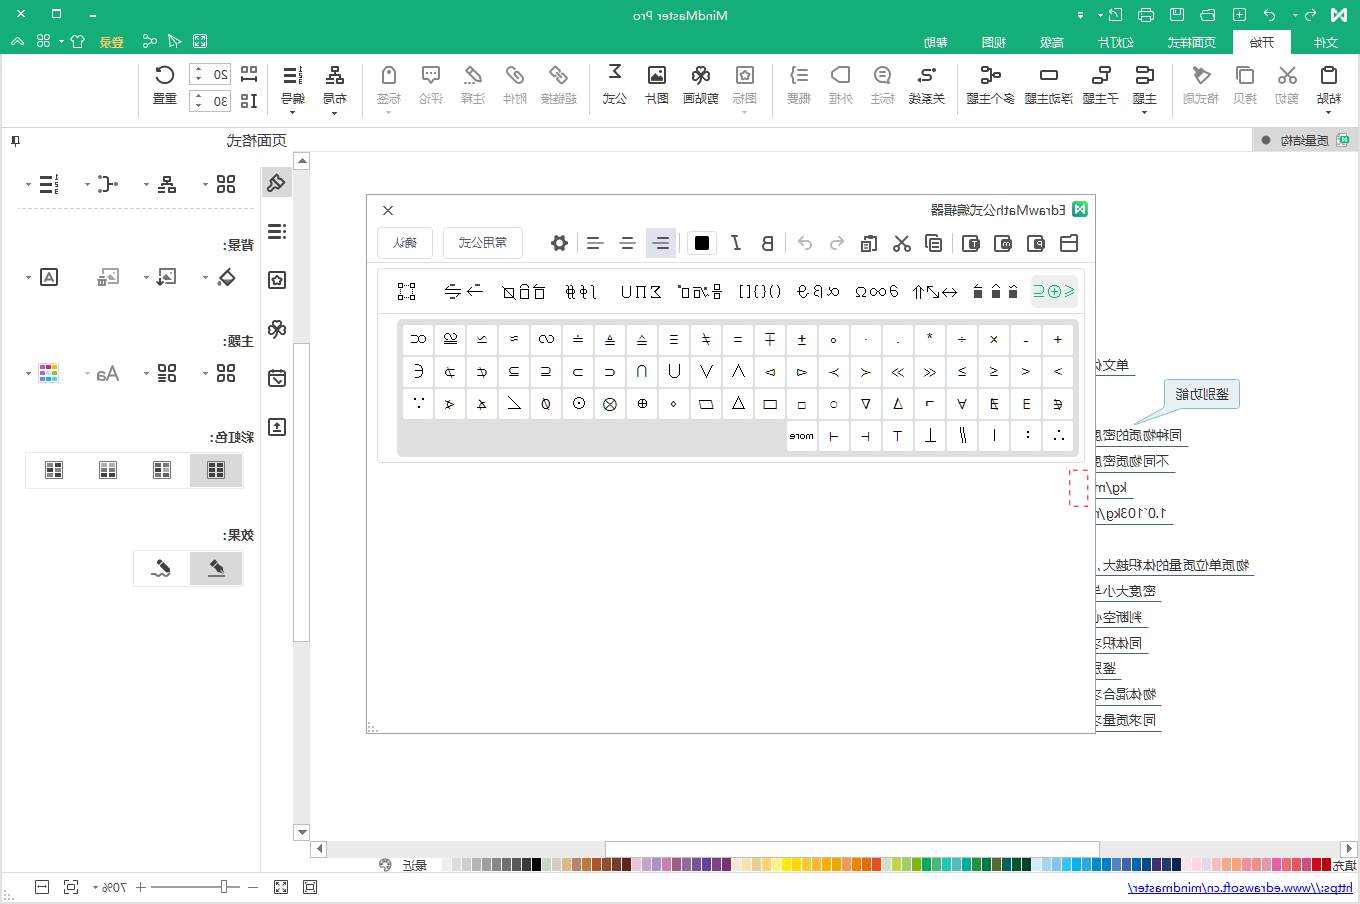Viewport: 1360px width, 904px height.
Task: Insert the therefore symbol
Action: [1058, 436]
